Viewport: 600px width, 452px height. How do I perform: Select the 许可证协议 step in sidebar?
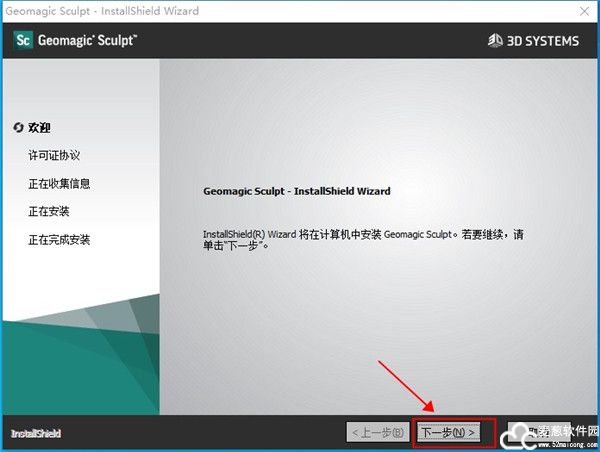(x=54, y=155)
